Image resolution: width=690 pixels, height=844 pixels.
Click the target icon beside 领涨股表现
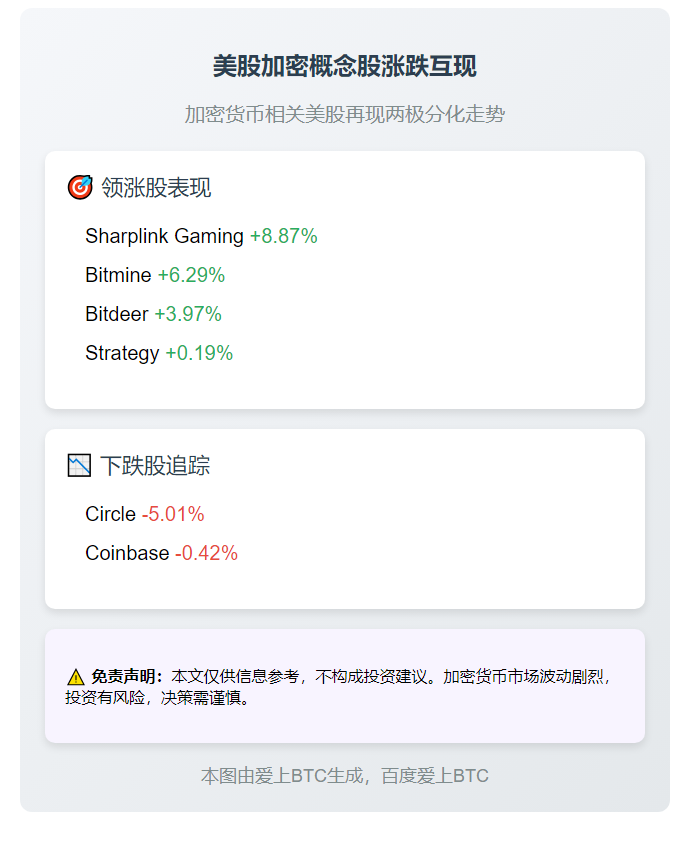click(80, 187)
